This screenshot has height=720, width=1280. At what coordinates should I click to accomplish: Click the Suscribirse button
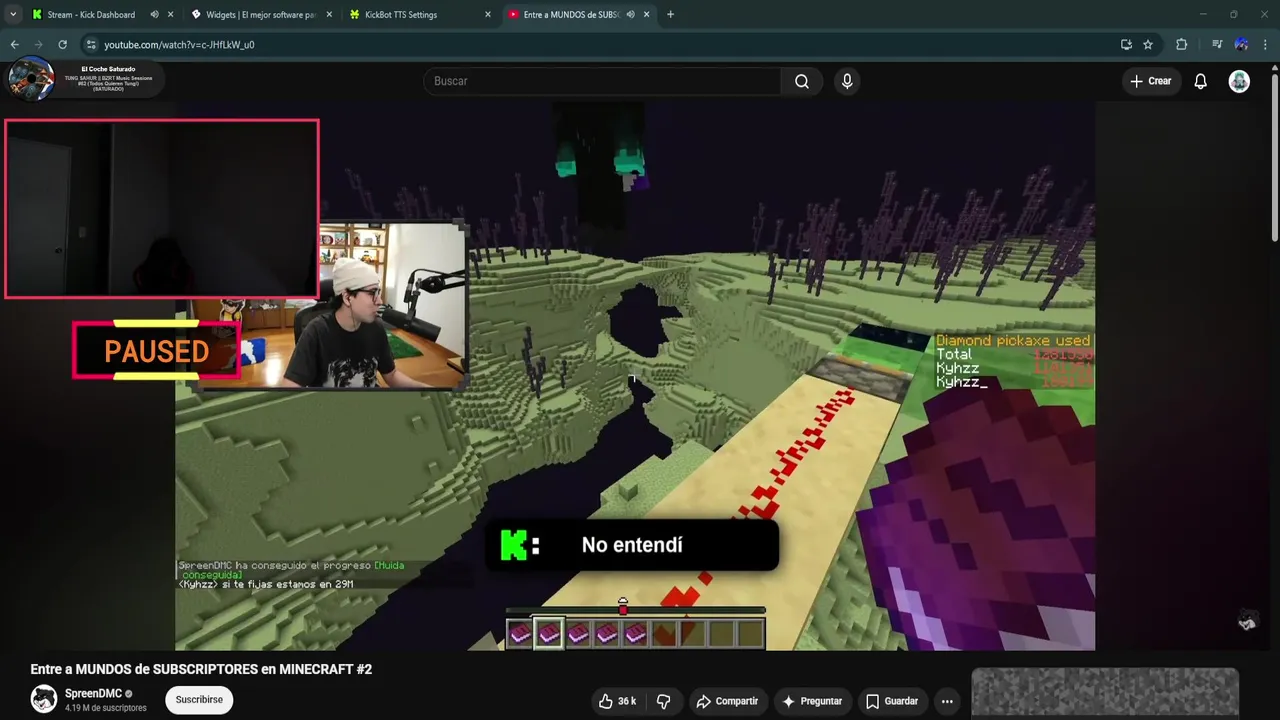pyautogui.click(x=199, y=700)
